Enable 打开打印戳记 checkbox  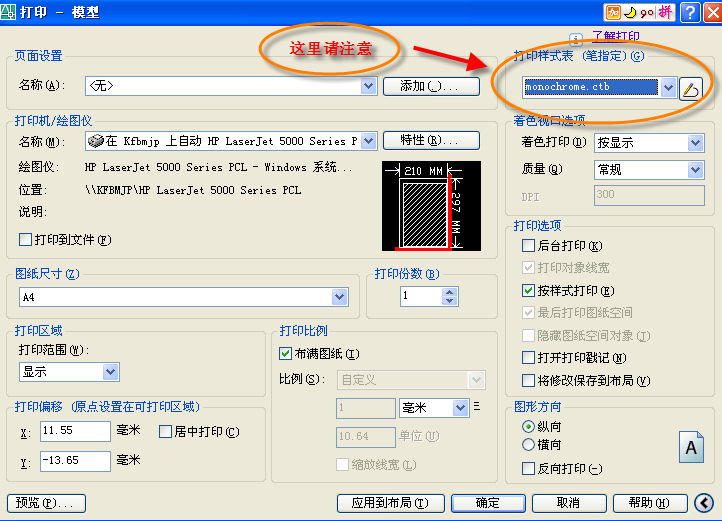[x=529, y=357]
